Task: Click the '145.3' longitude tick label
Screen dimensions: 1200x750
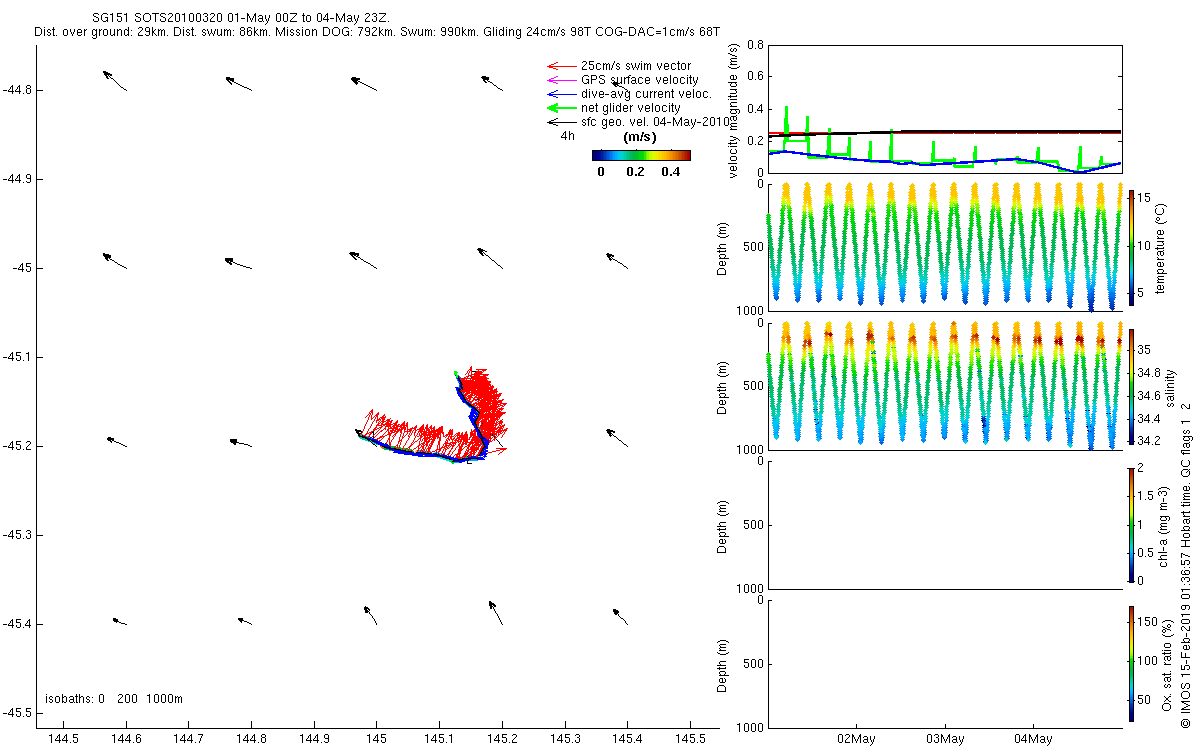Action: pyautogui.click(x=565, y=738)
